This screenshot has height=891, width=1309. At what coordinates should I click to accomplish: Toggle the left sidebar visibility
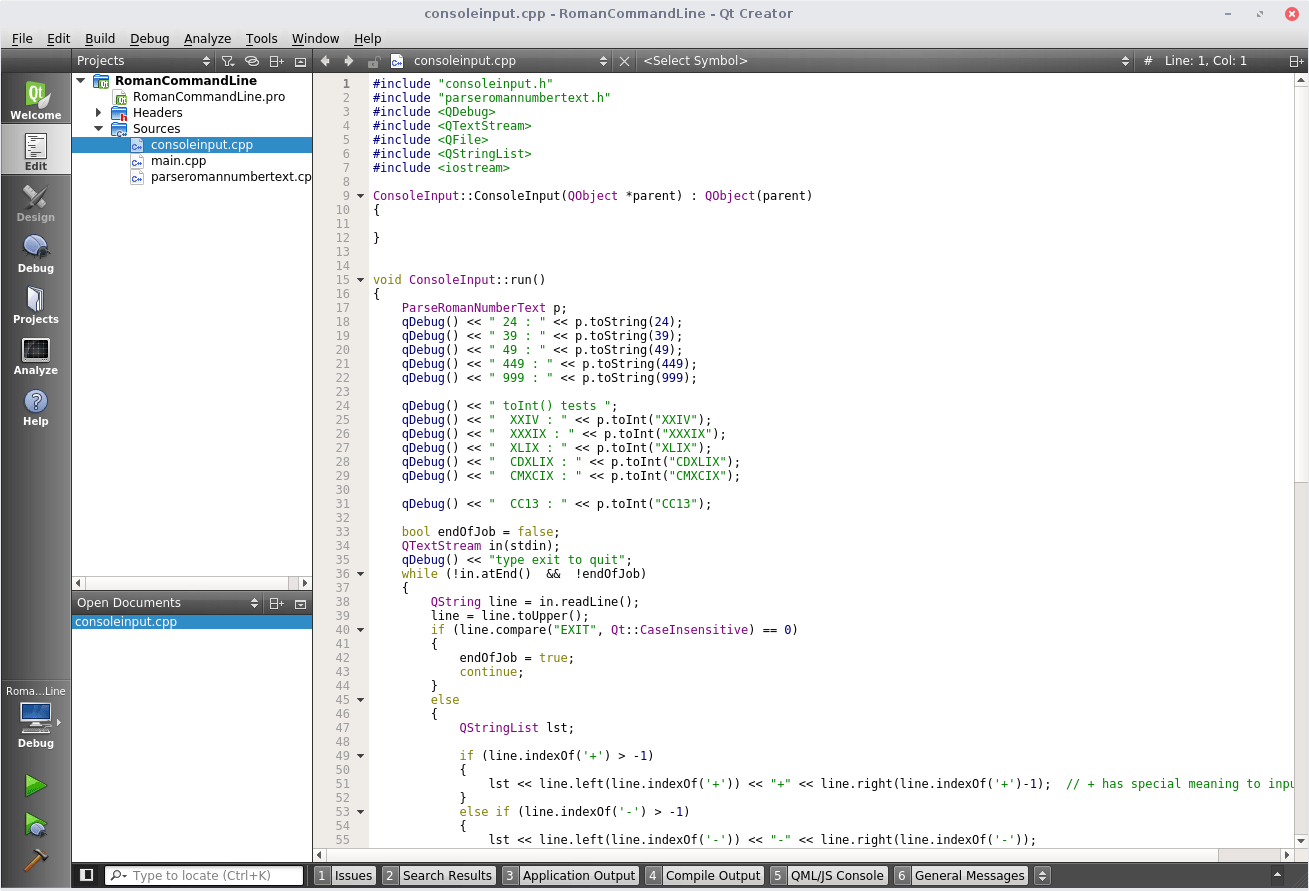(x=86, y=875)
